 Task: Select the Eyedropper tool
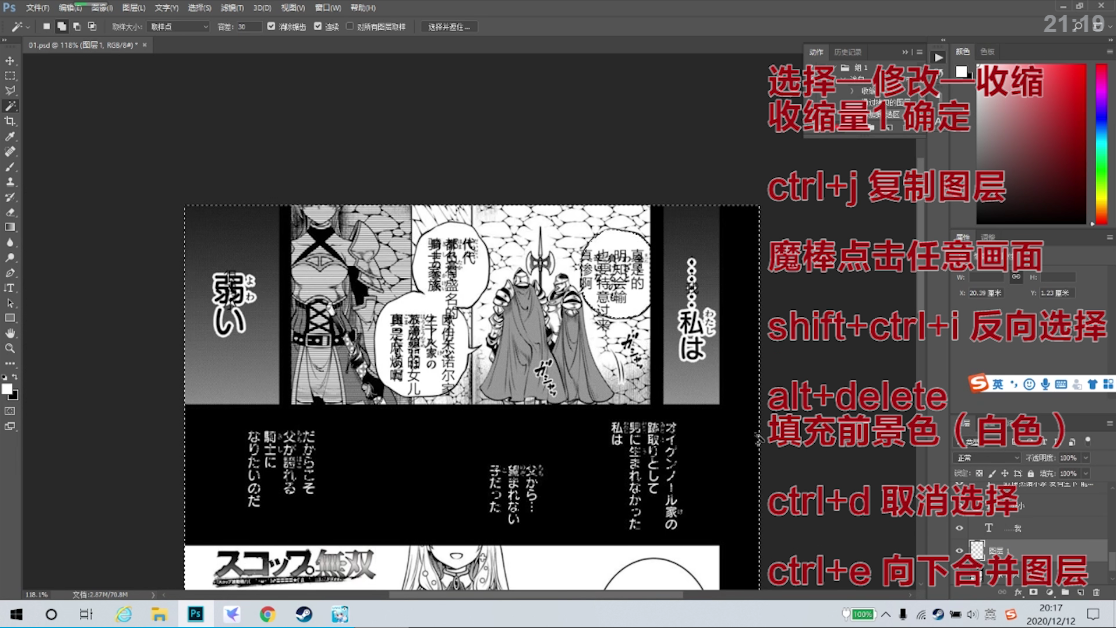pos(10,137)
